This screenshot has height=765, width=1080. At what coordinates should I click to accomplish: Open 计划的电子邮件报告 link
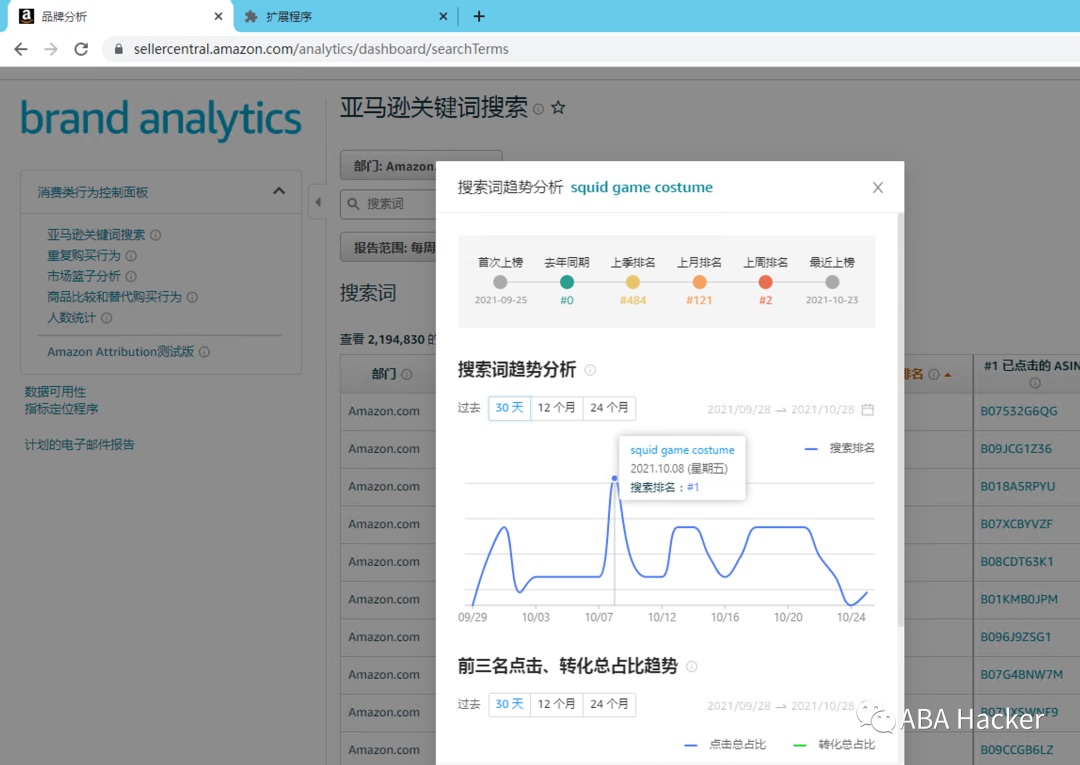80,444
